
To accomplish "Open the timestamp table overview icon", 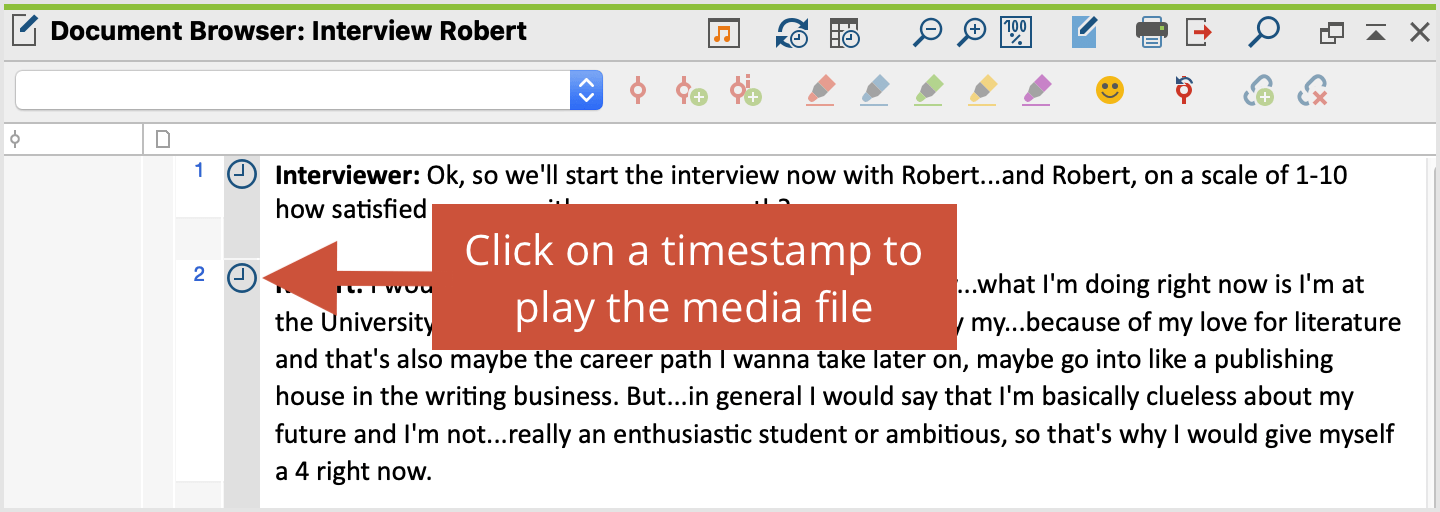I will click(844, 33).
